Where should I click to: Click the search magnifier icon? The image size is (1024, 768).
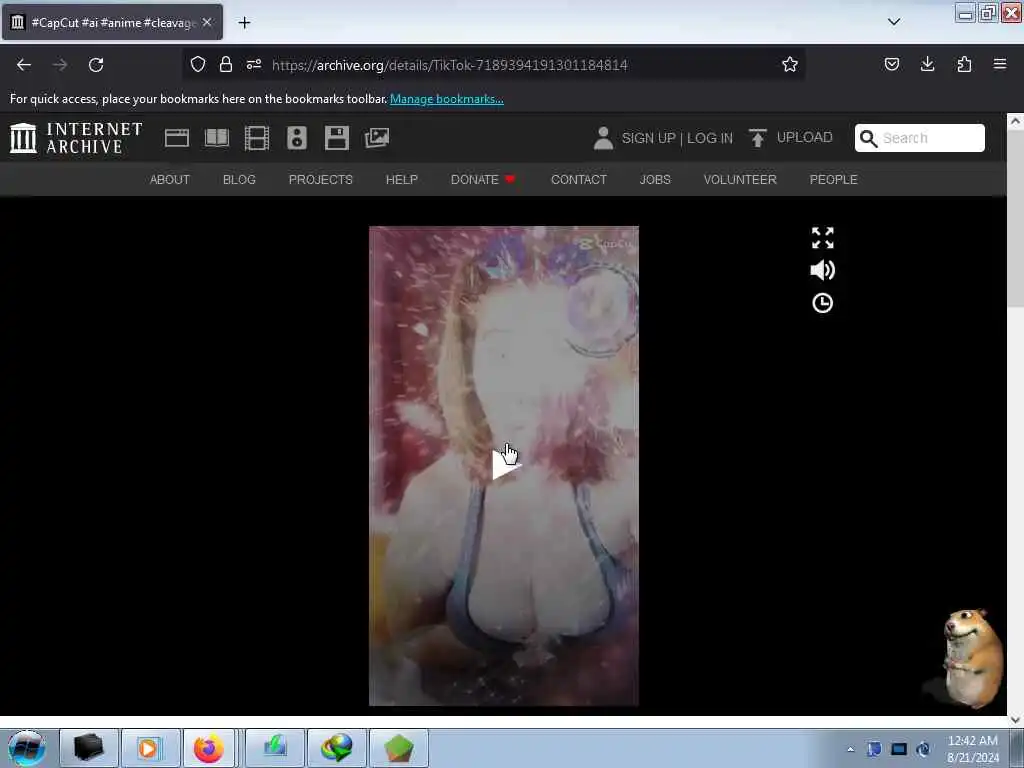[x=868, y=138]
